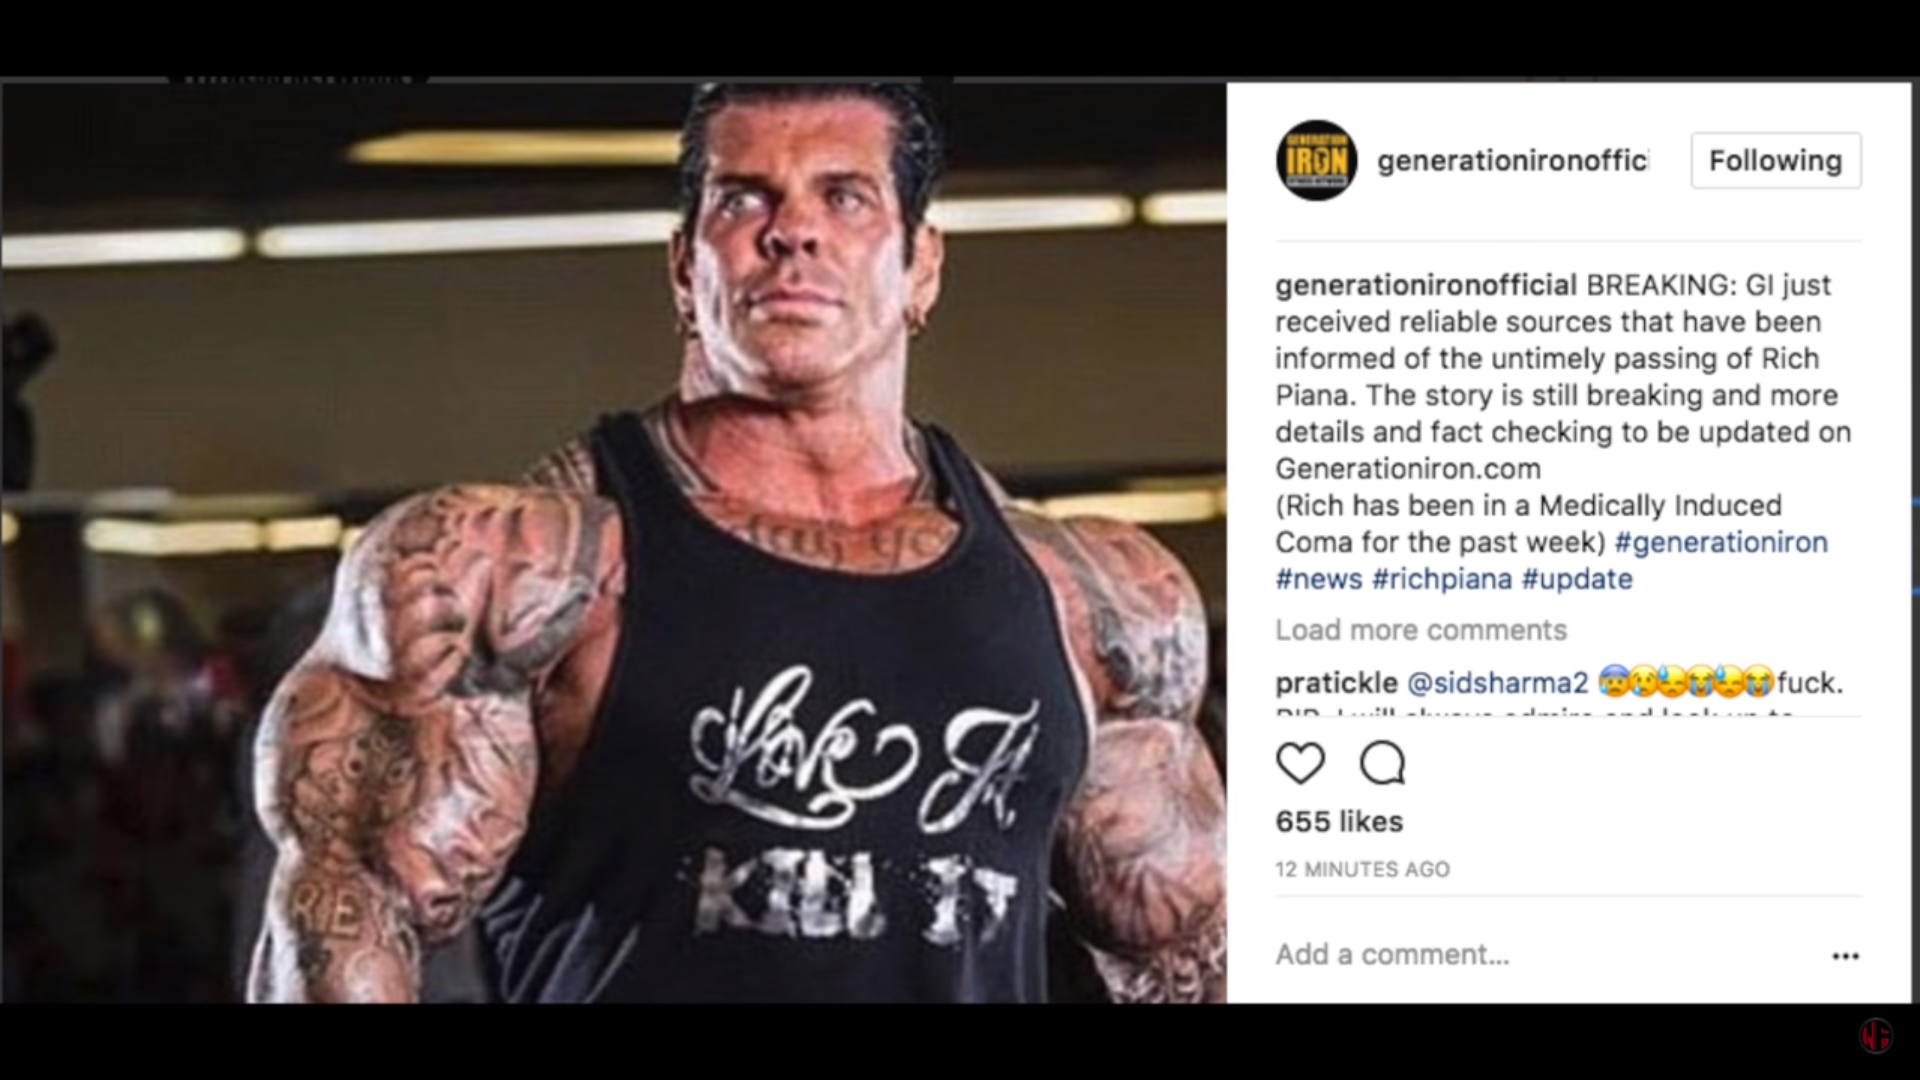Click the comment bubble icon
Image resolution: width=1920 pixels, height=1080 pixels.
click(x=1383, y=764)
